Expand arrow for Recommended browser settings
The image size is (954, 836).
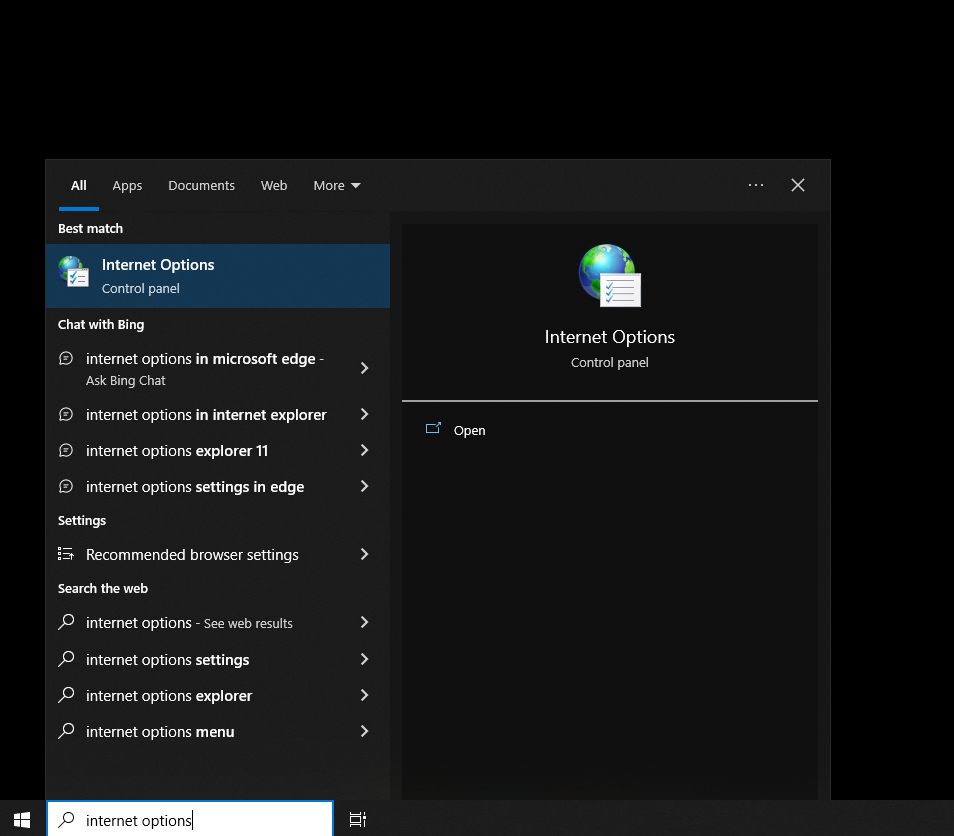[364, 554]
